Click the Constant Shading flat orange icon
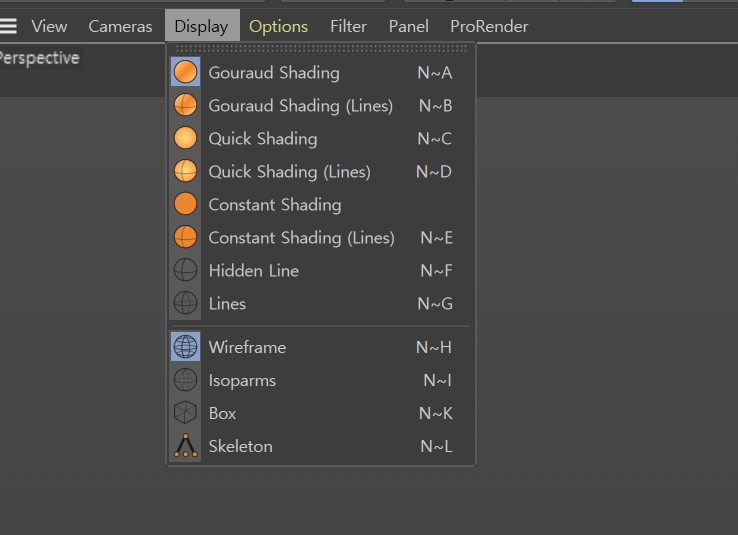Viewport: 738px width, 535px height. [x=185, y=204]
